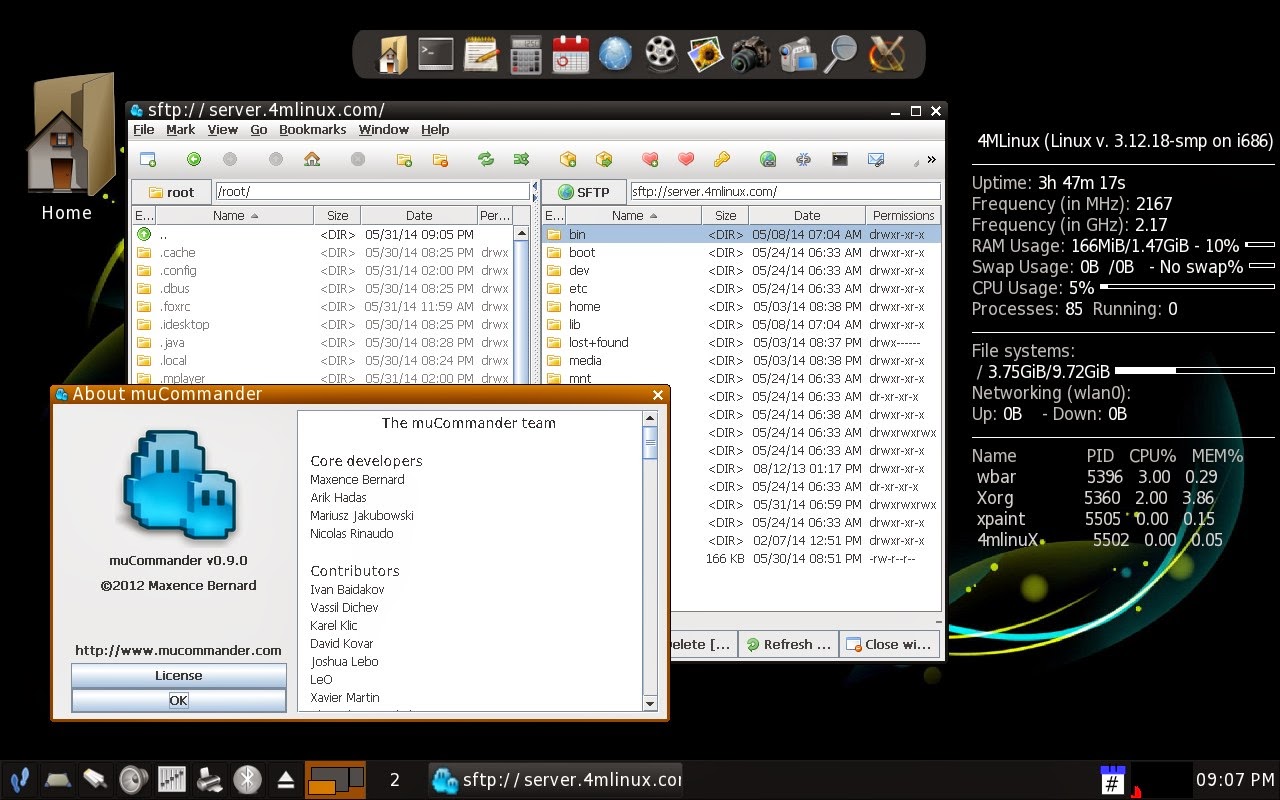Open the printer icon in the taskbar
This screenshot has width=1280, height=800.
(x=209, y=779)
